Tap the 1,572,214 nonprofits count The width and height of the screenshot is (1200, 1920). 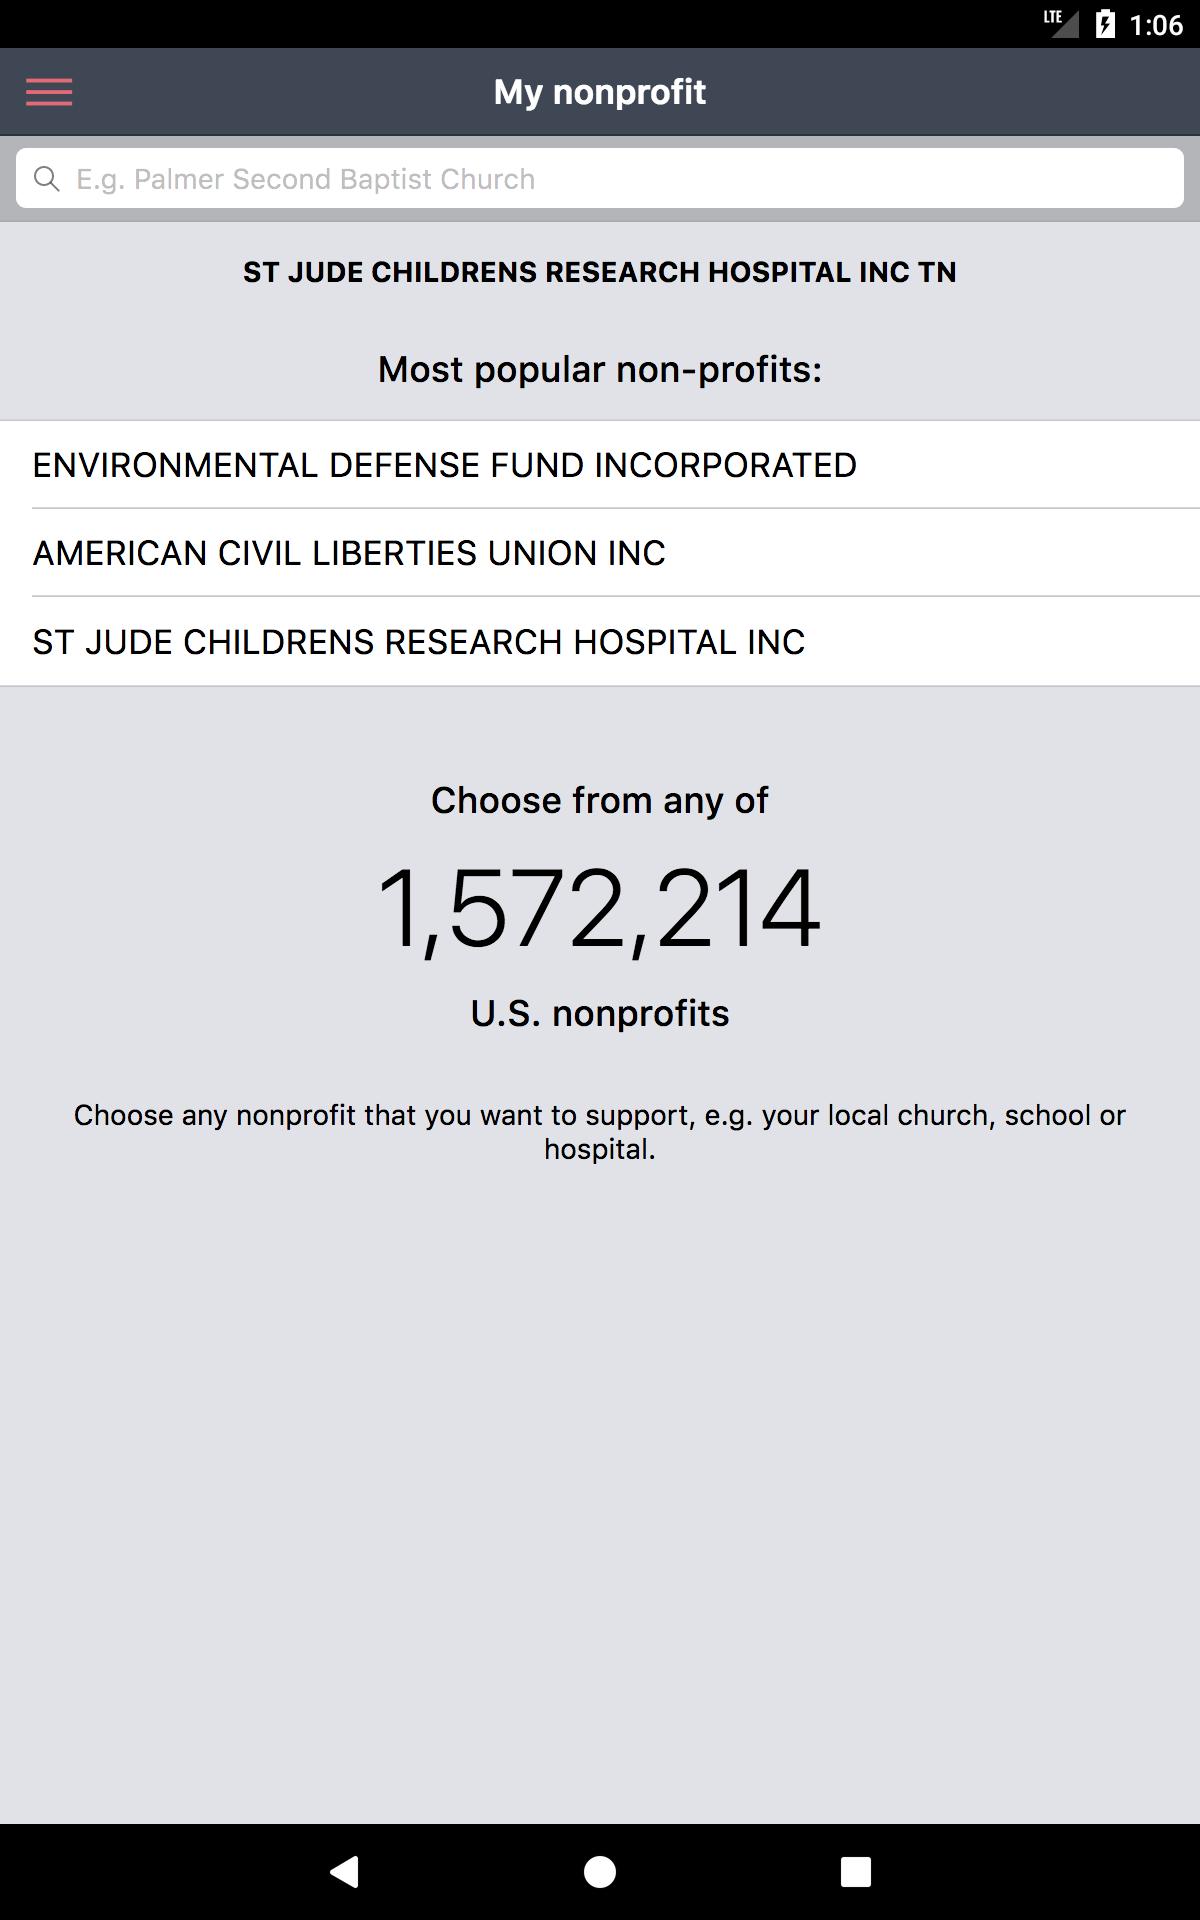[600, 909]
